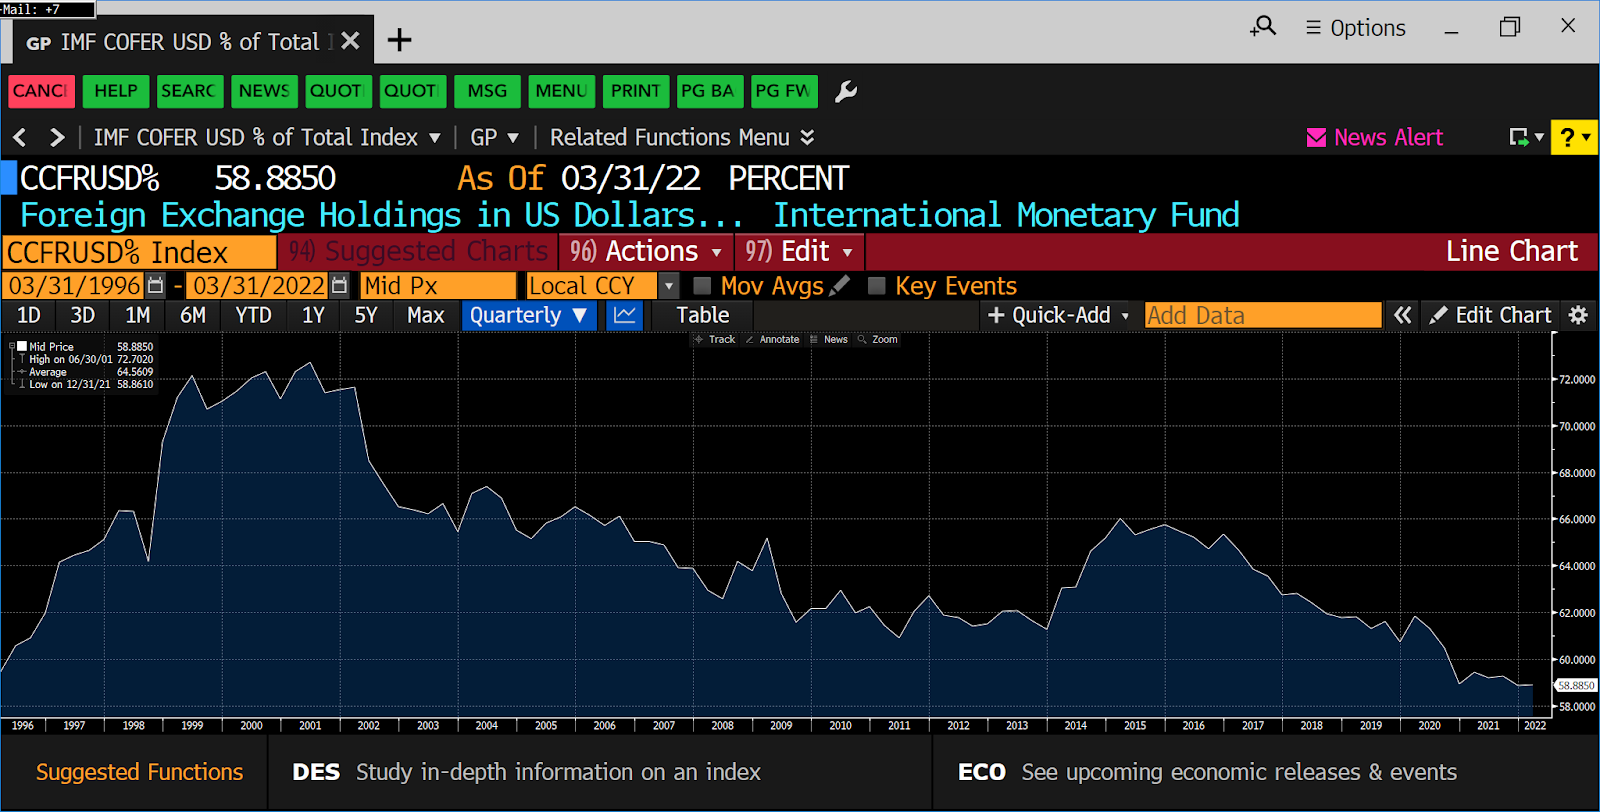Open end date calendar picker
Screen dimensions: 1600x812
click(339, 286)
